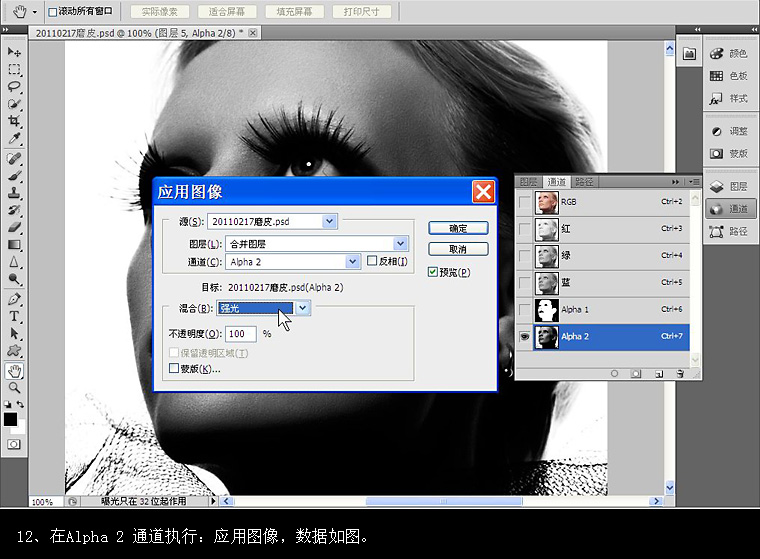Open the Layer dropdown in Apply Image
Viewport: 760px width, 559px height.
(x=400, y=243)
